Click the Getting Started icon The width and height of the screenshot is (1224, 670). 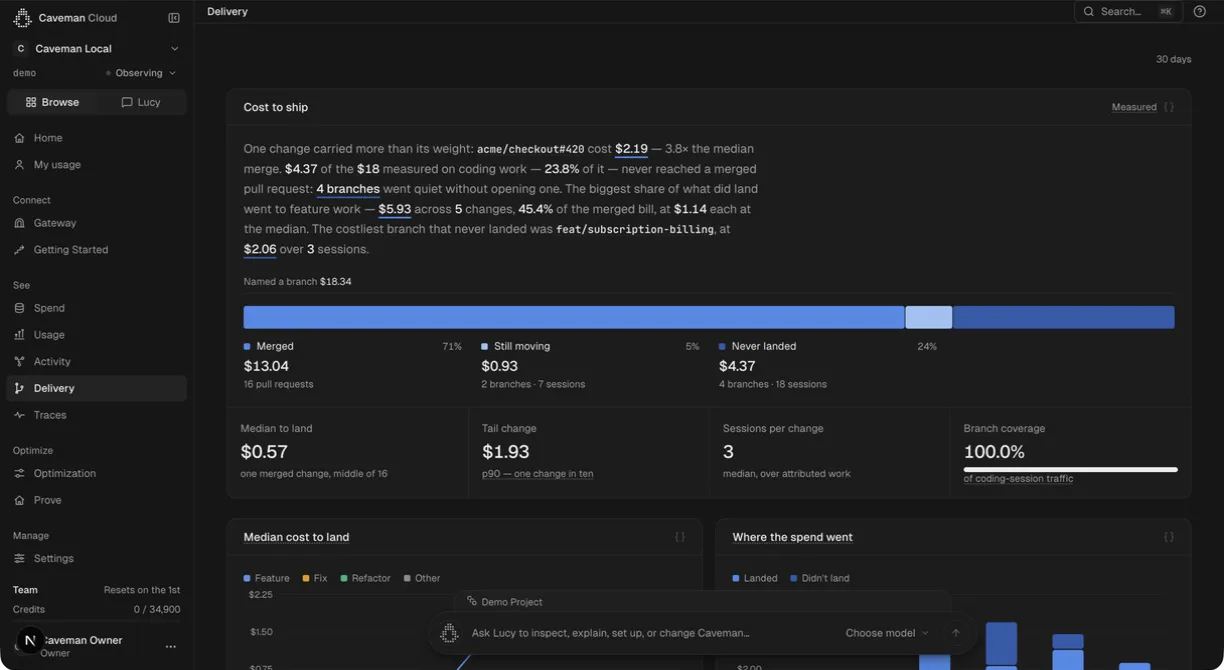[x=19, y=250]
